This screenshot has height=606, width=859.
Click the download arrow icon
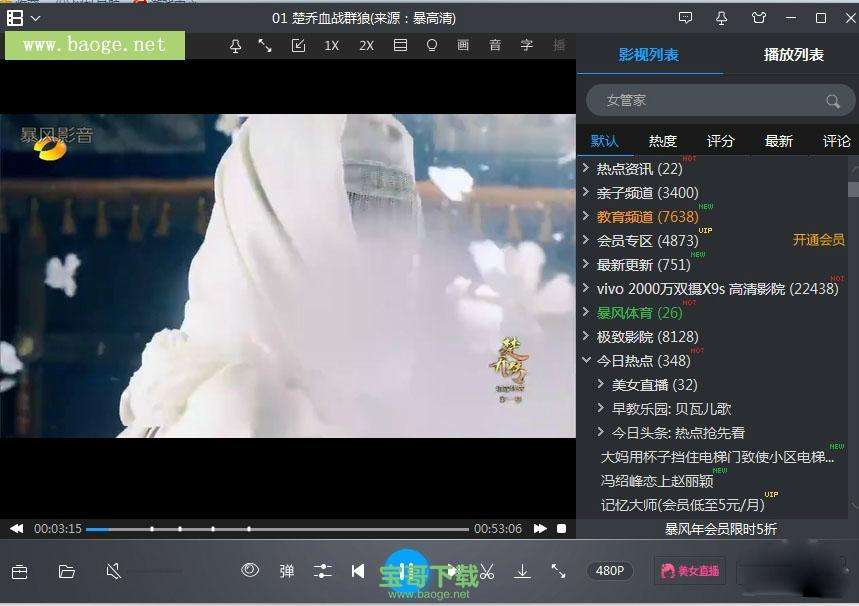click(x=522, y=571)
